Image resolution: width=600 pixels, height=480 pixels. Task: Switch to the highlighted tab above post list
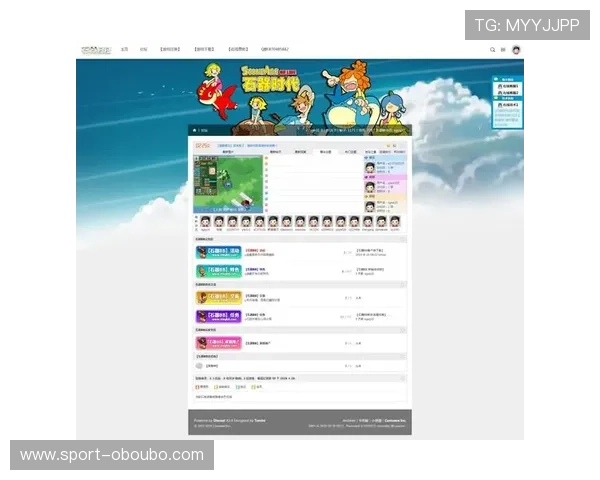(325, 152)
